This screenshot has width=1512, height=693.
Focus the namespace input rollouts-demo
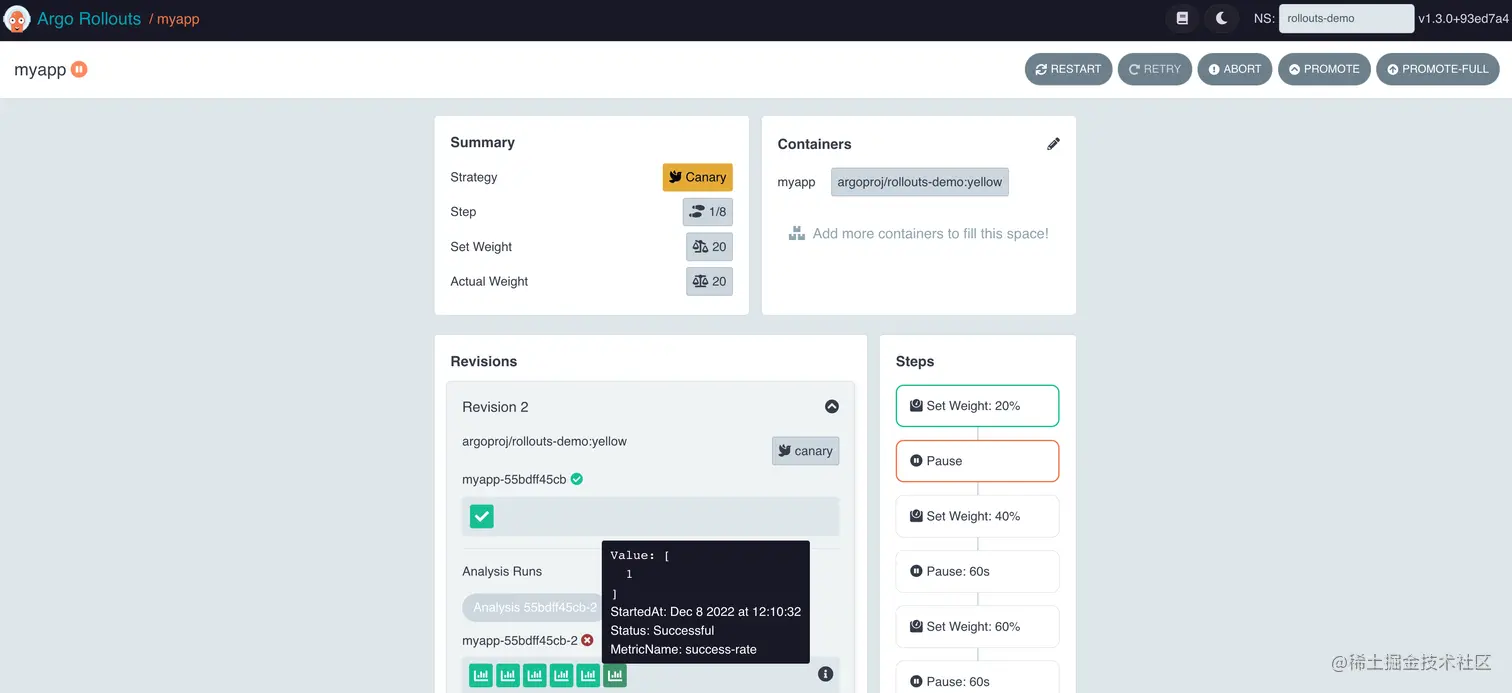(x=1346, y=19)
